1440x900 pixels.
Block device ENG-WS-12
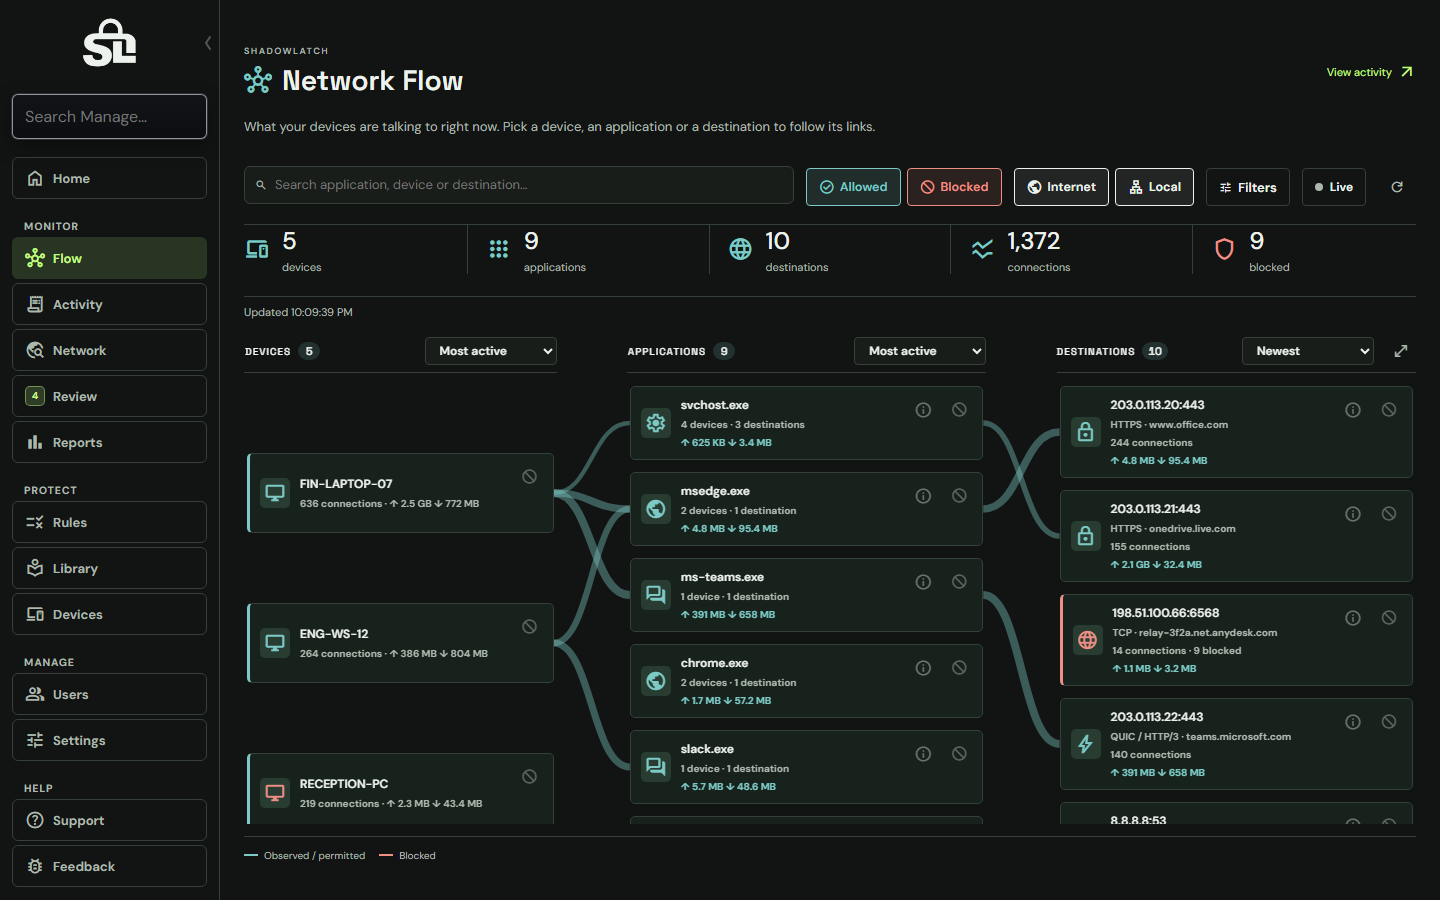530,627
